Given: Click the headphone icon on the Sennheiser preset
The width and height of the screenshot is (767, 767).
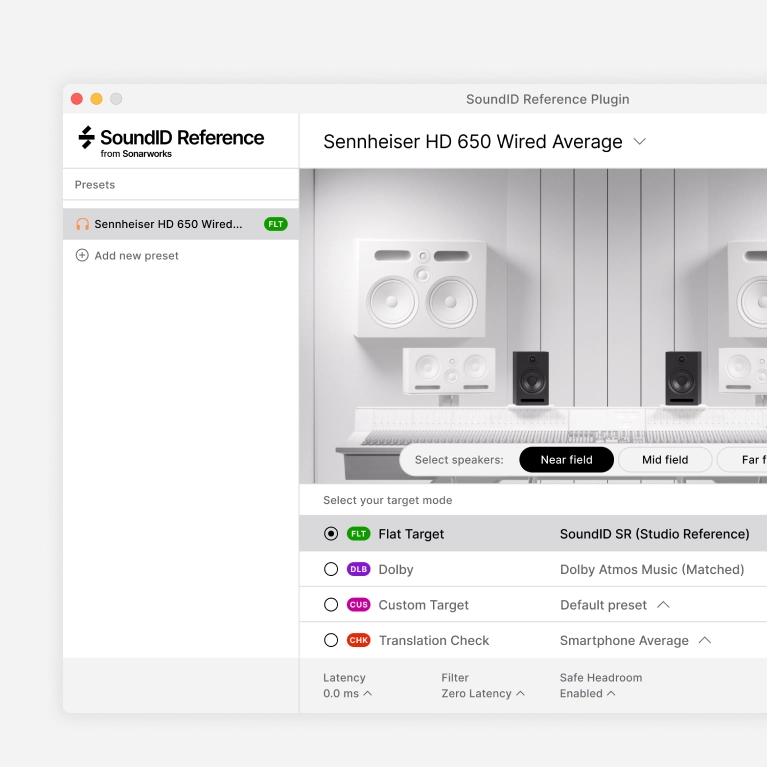Looking at the screenshot, I should point(82,224).
